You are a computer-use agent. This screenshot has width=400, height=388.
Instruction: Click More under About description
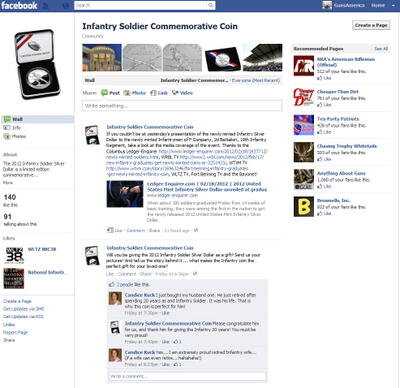8,183
